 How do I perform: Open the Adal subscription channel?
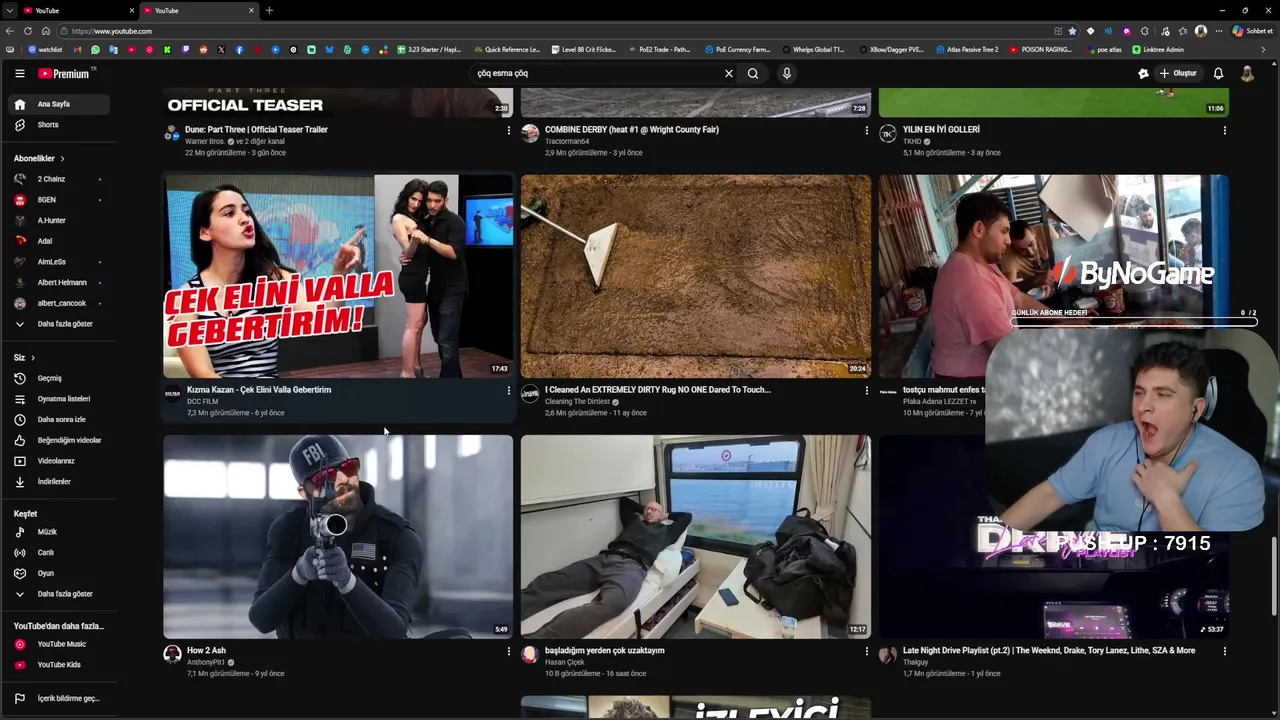click(x=59, y=241)
